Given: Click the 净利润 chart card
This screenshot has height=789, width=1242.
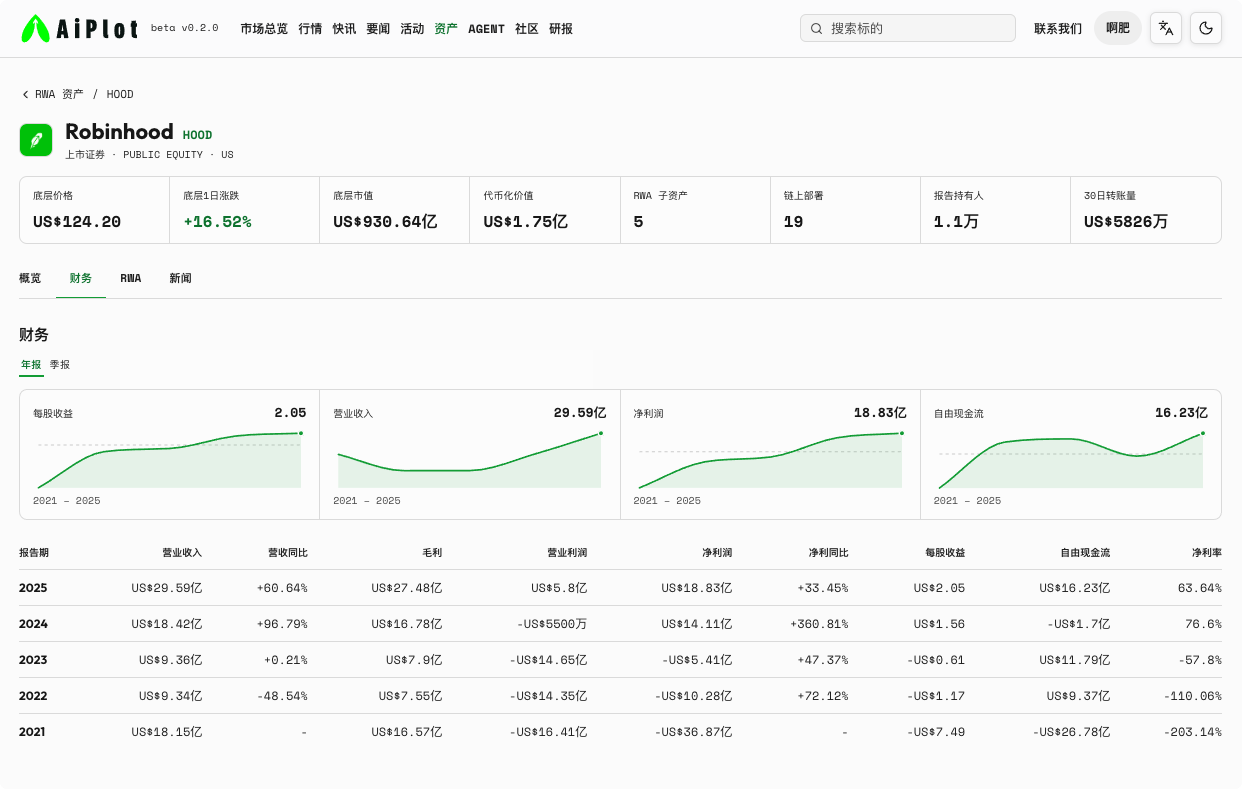Looking at the screenshot, I should (x=770, y=454).
